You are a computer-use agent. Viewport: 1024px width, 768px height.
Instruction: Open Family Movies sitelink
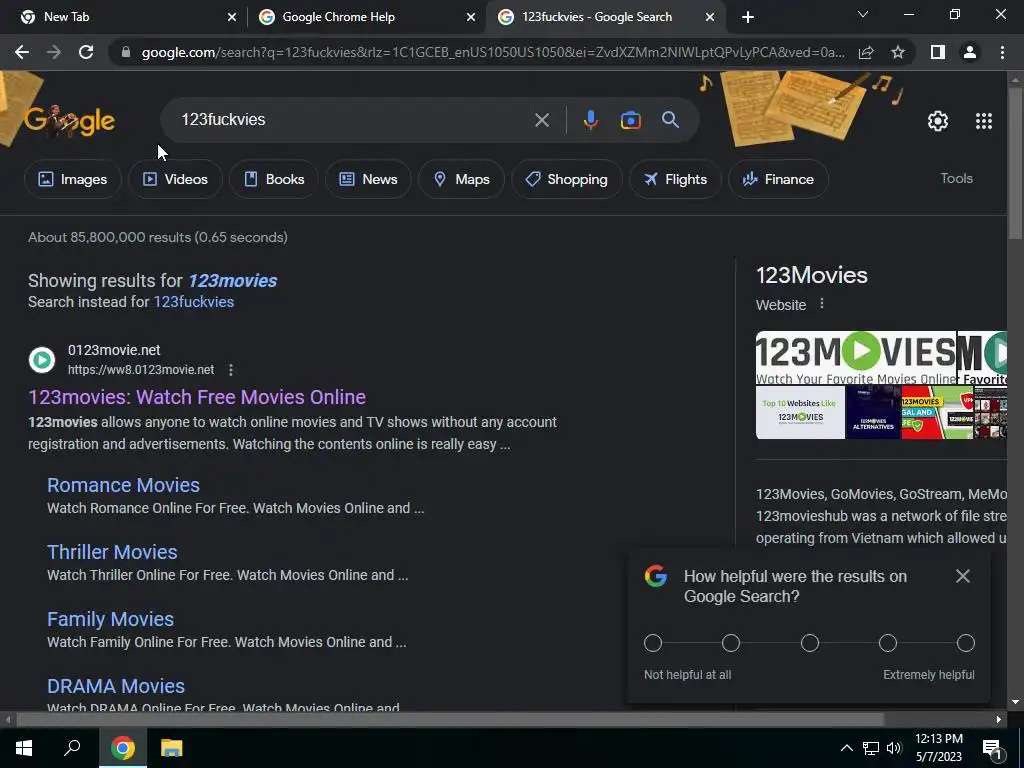pyautogui.click(x=110, y=619)
